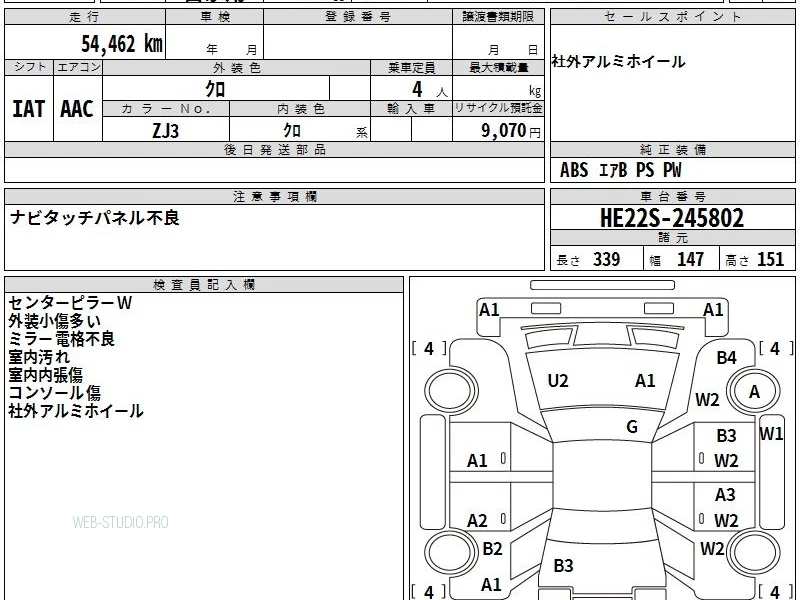Select inspector note 室内内張傷
This screenshot has width=800, height=600.
pos(45,375)
